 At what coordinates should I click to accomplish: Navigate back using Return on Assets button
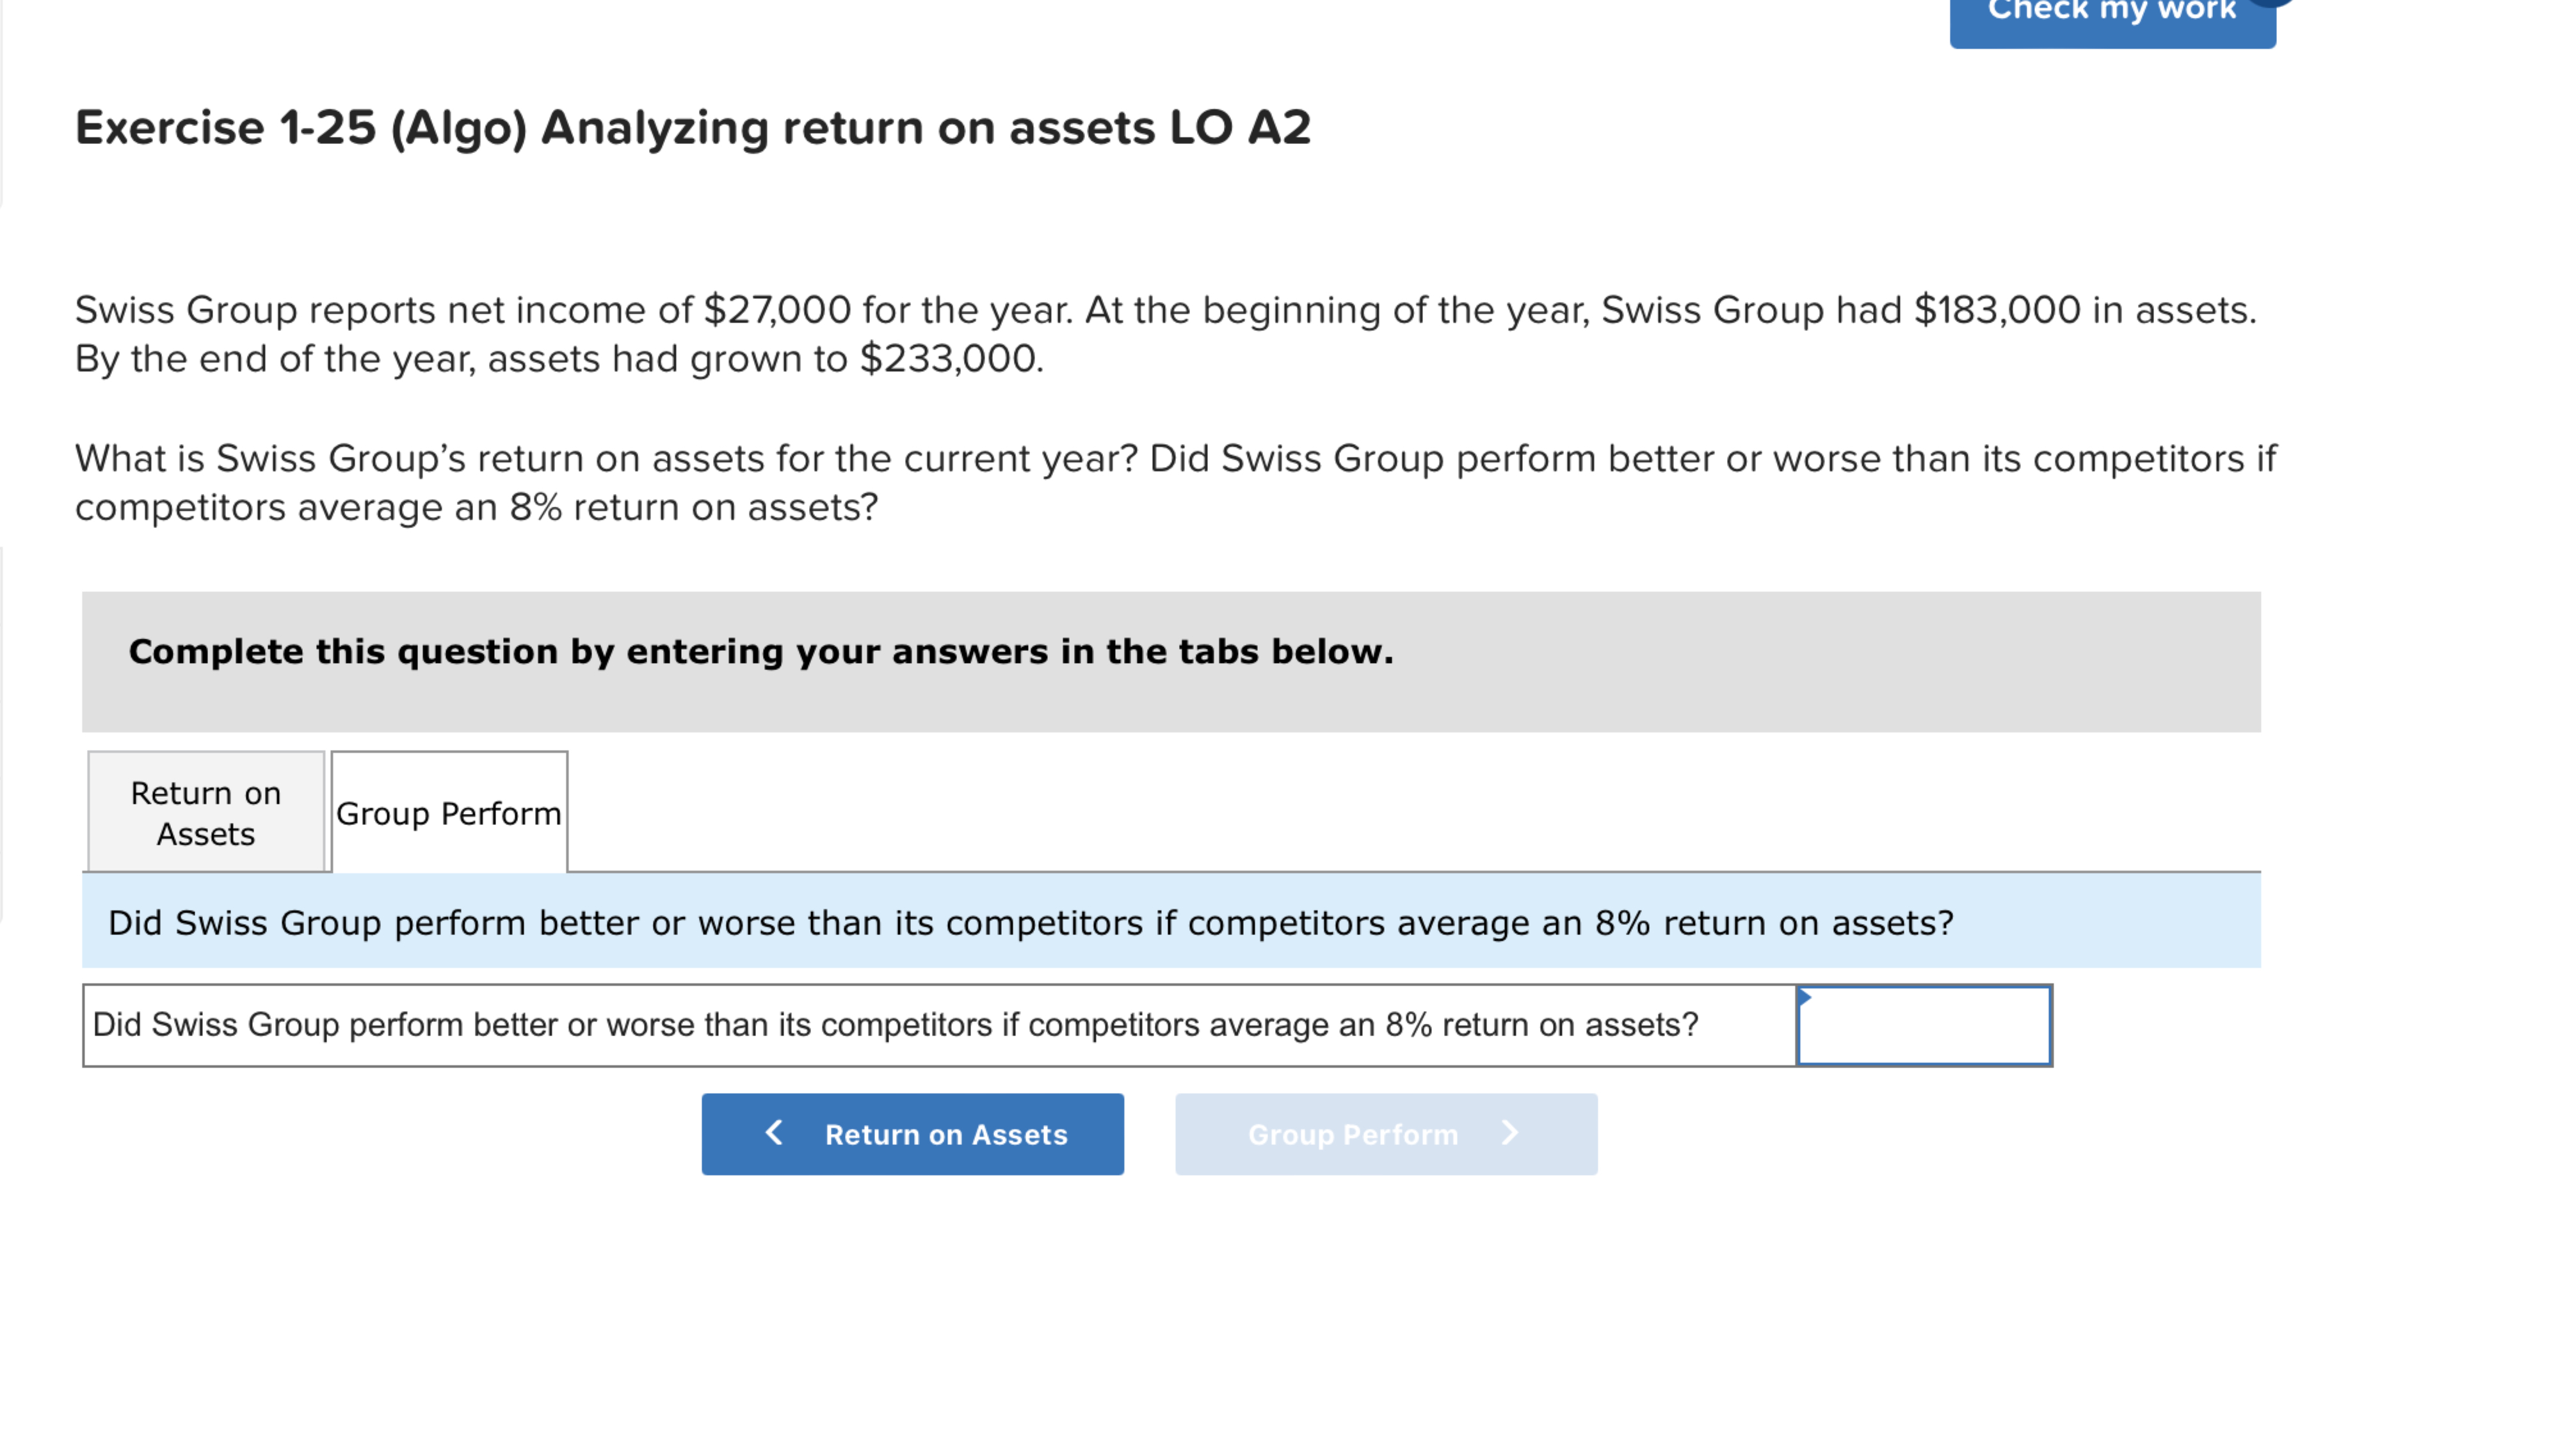(912, 1134)
